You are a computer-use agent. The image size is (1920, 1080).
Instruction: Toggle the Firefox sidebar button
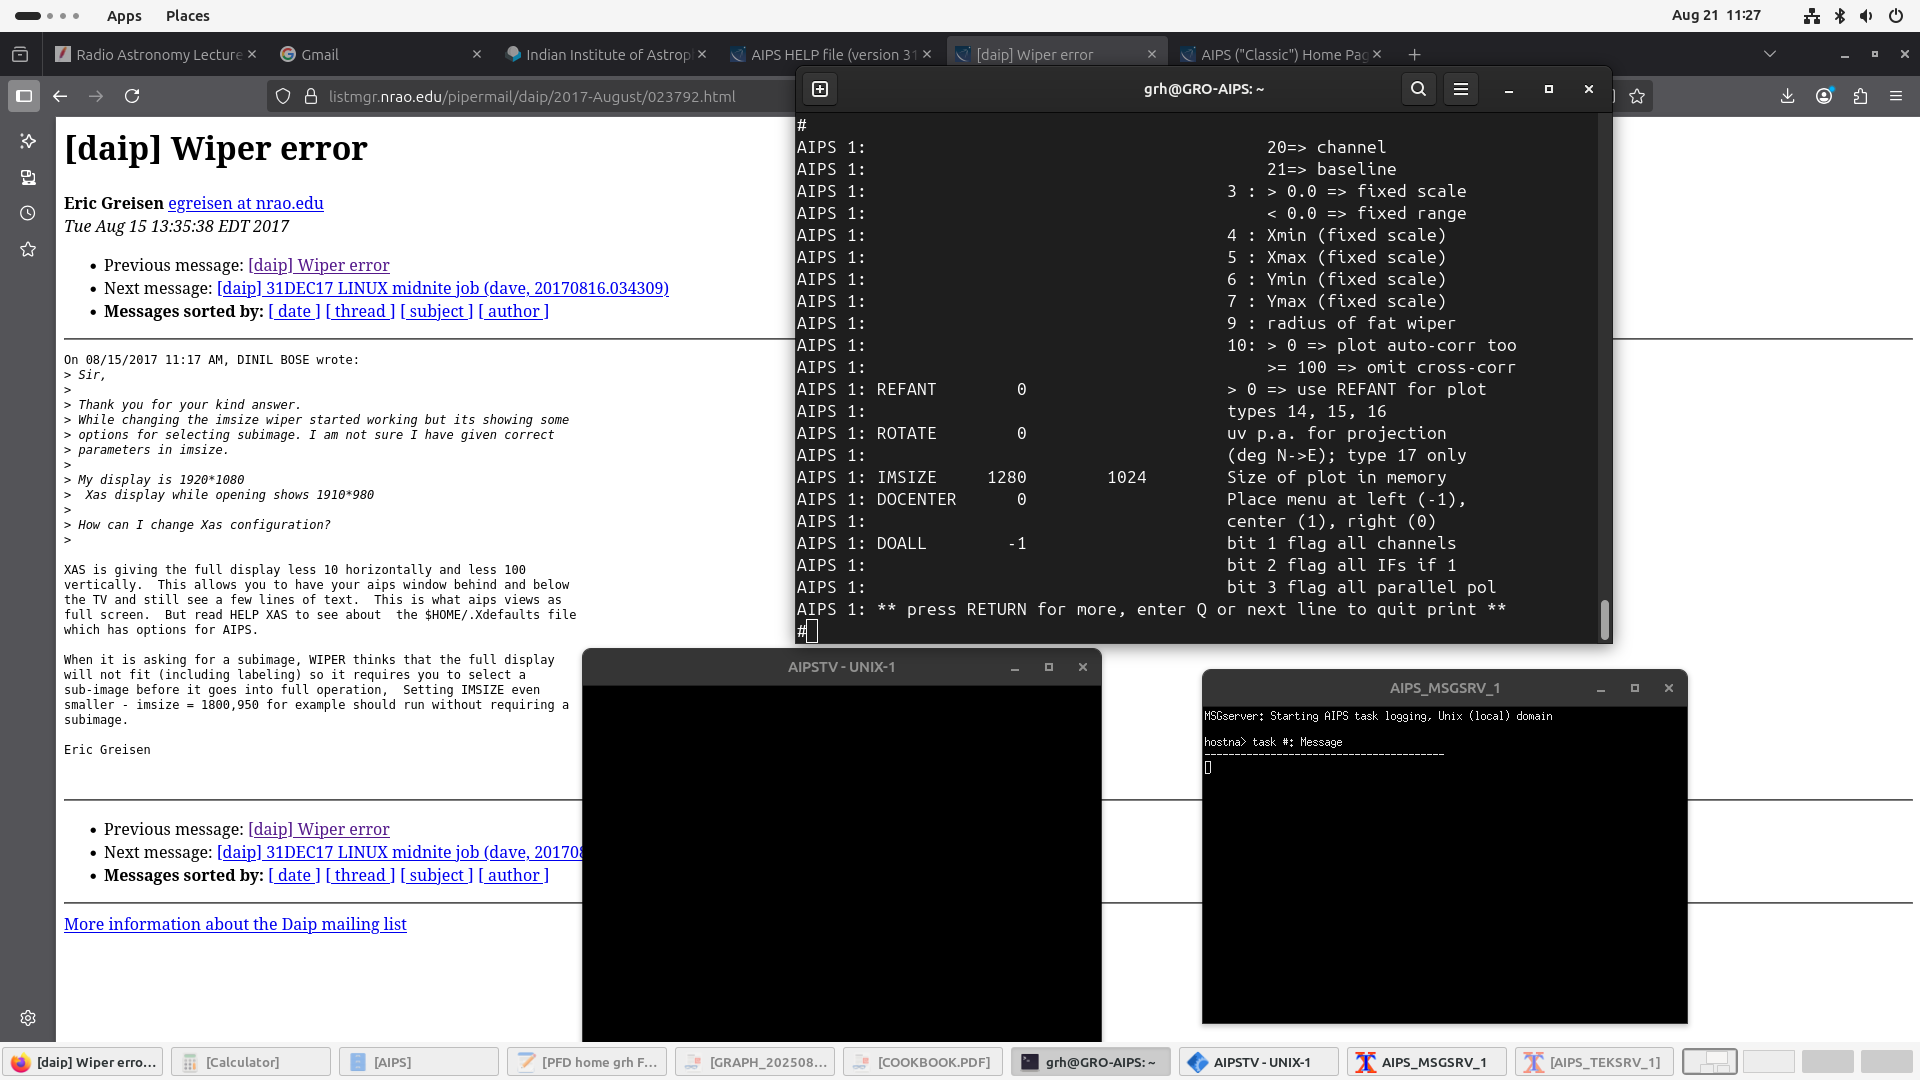point(24,96)
